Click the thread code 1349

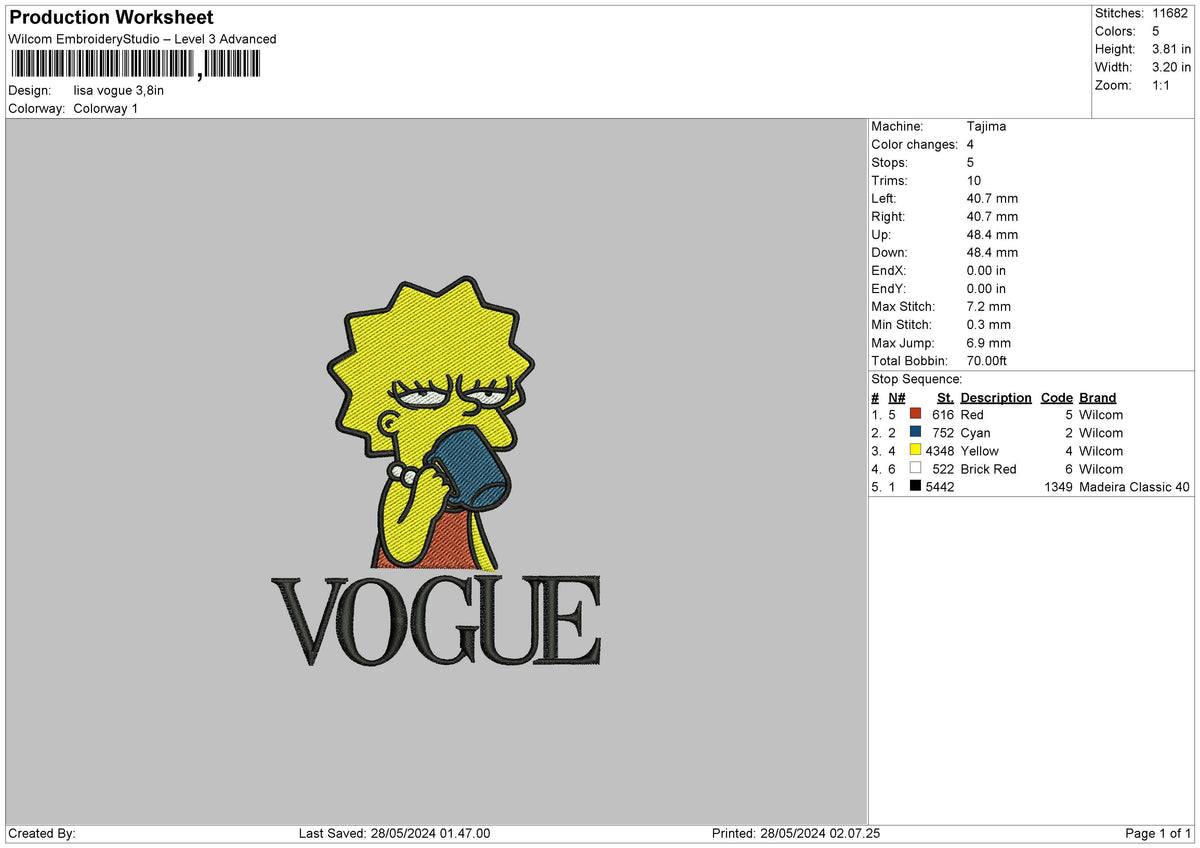pos(1058,487)
